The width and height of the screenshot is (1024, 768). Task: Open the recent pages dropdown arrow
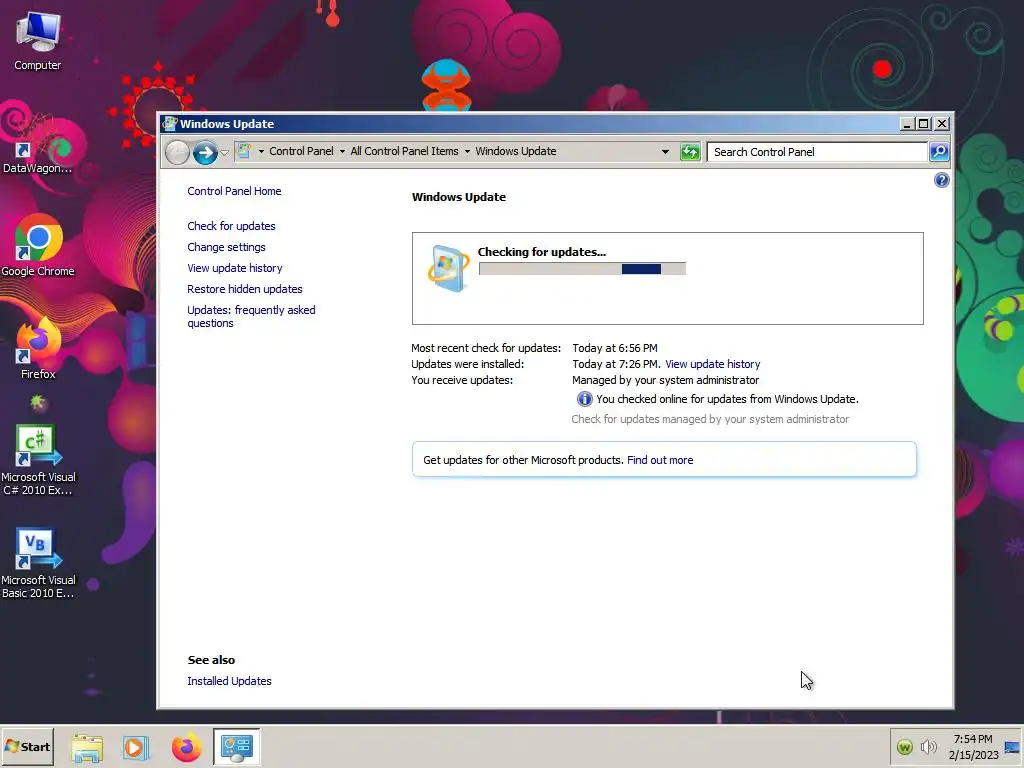pyautogui.click(x=225, y=152)
